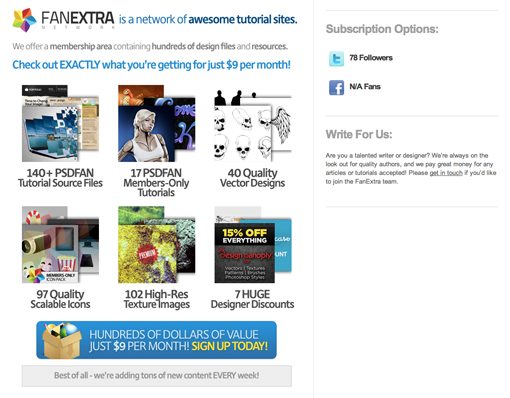Viewport: 510px width, 398px height.
Task: Click the 'adding new content EVERY week' bar
Action: coord(157,376)
